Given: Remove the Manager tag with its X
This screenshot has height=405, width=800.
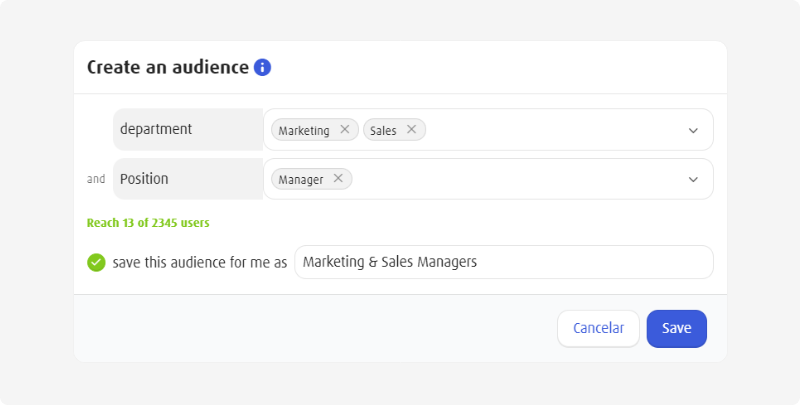Looking at the screenshot, I should pyautogui.click(x=338, y=179).
